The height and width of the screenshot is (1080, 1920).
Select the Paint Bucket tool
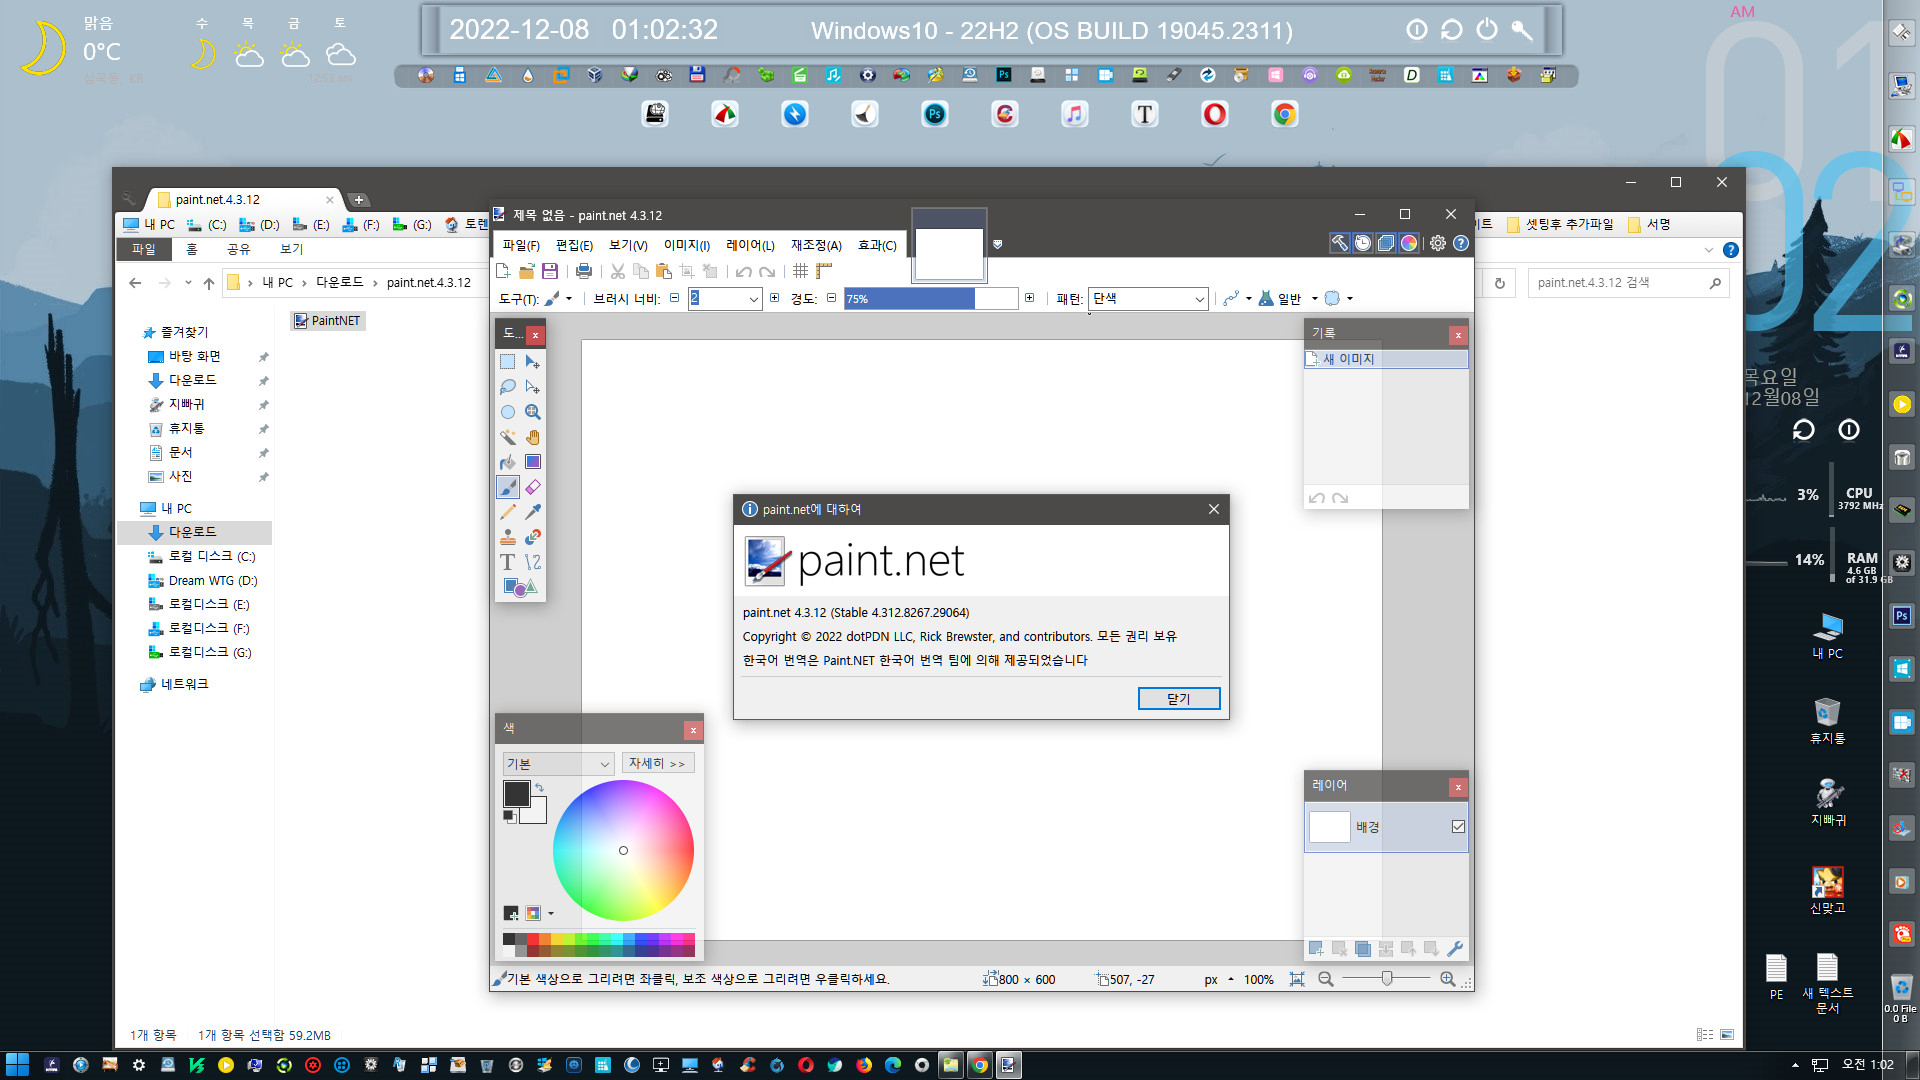click(508, 462)
